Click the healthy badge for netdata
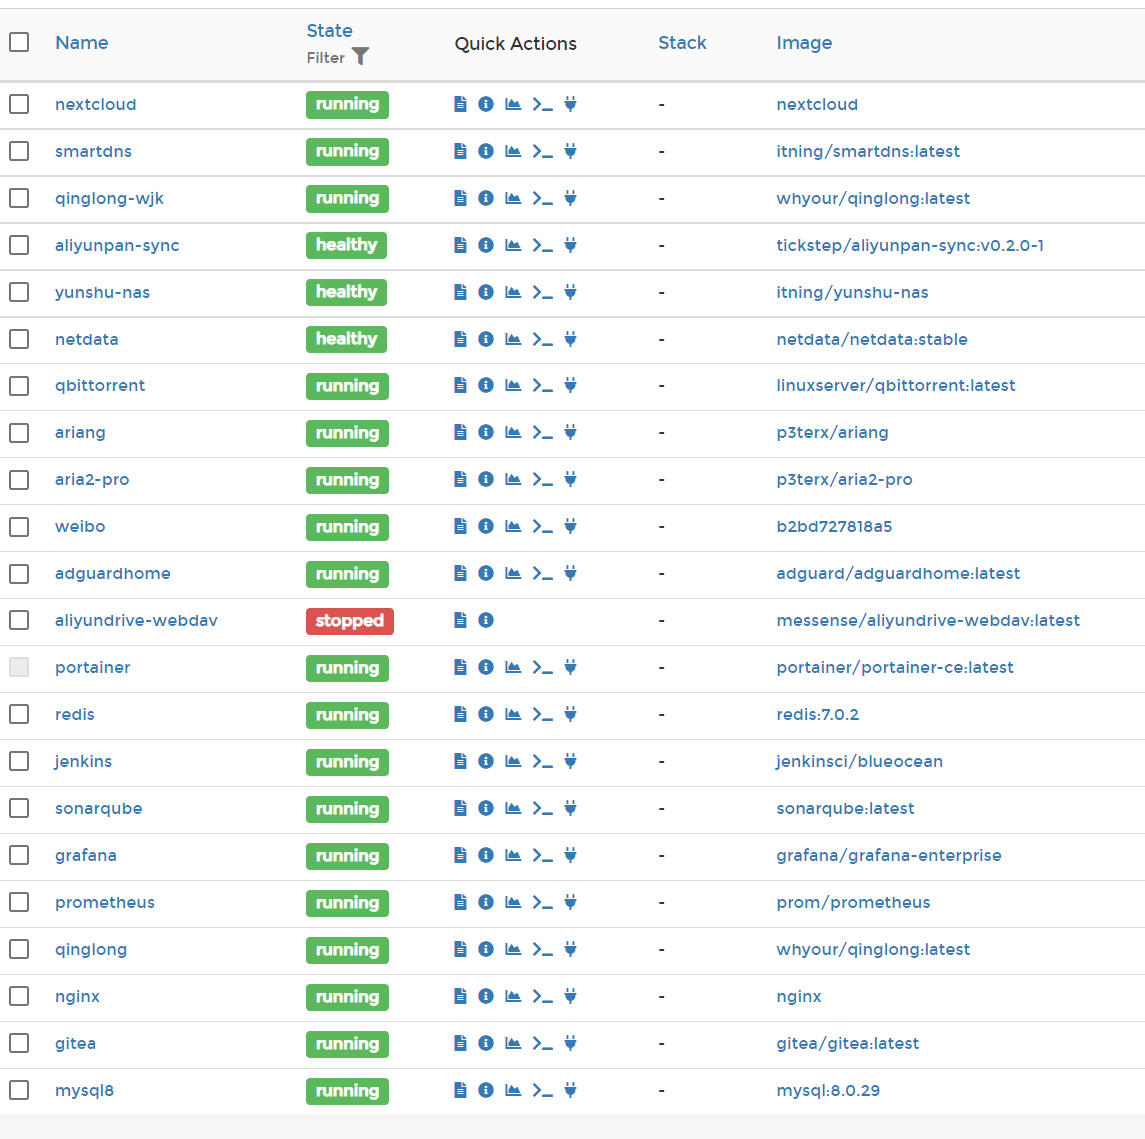The width and height of the screenshot is (1145, 1139). pyautogui.click(x=346, y=339)
